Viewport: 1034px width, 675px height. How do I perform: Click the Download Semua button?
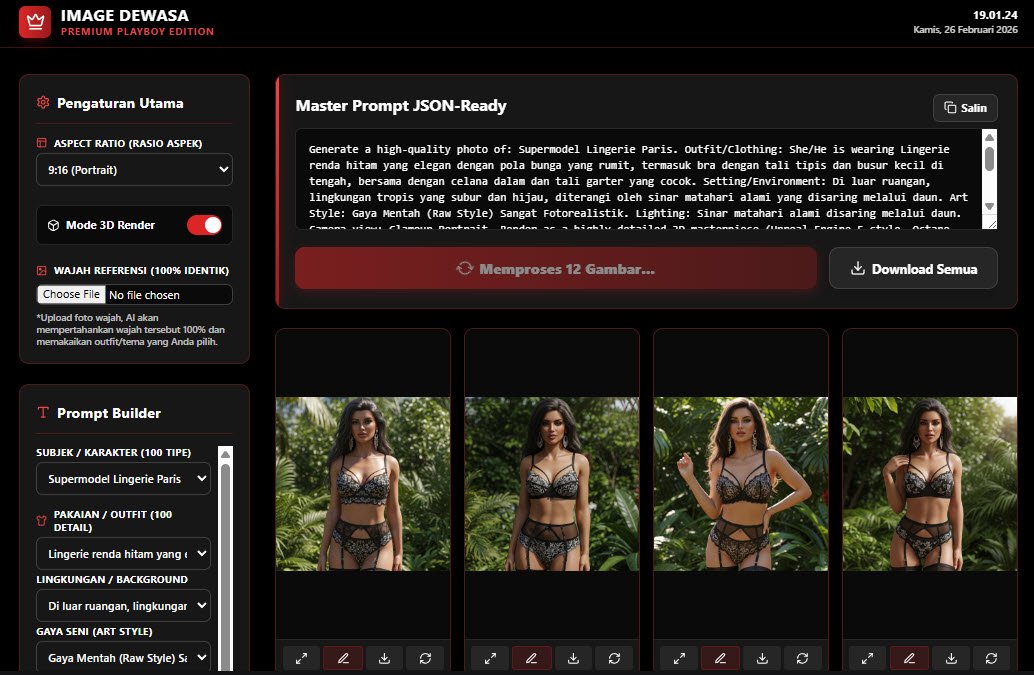913,268
